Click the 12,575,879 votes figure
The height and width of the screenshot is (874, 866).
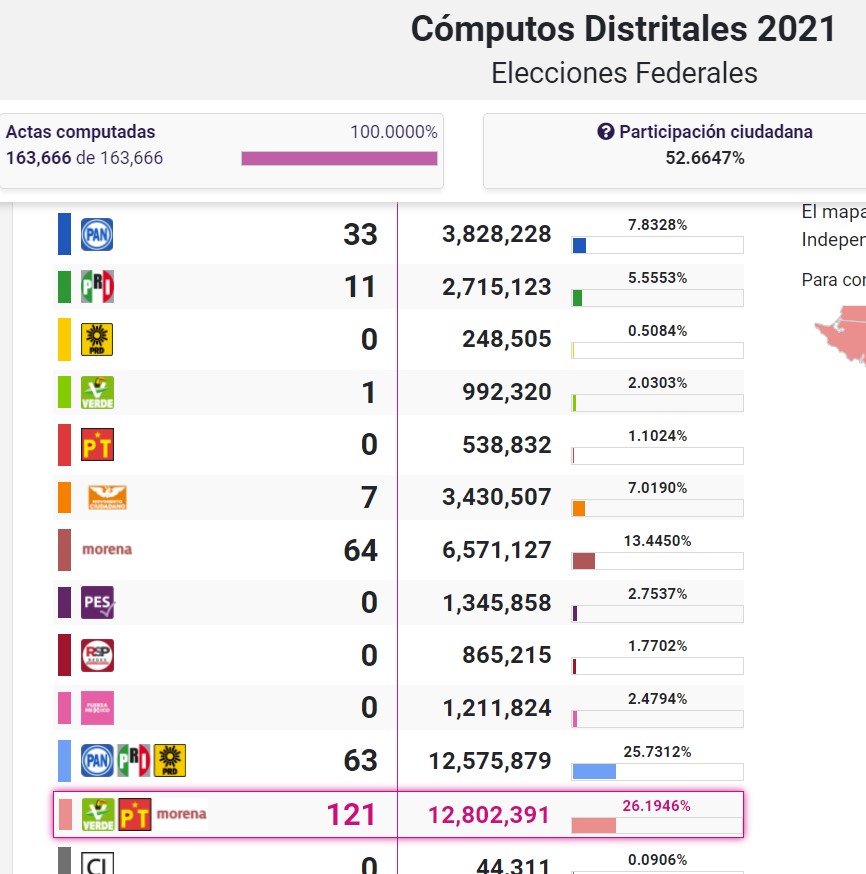490,761
